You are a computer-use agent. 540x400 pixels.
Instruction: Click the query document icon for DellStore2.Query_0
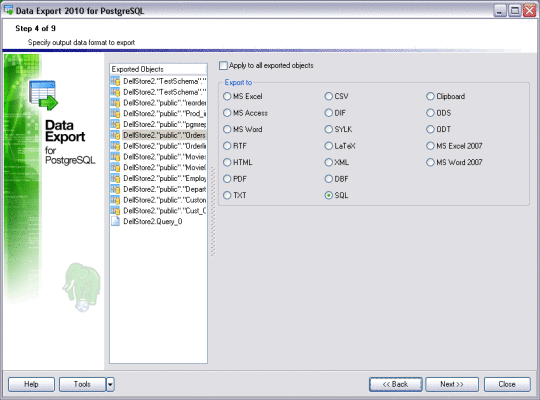pos(115,221)
